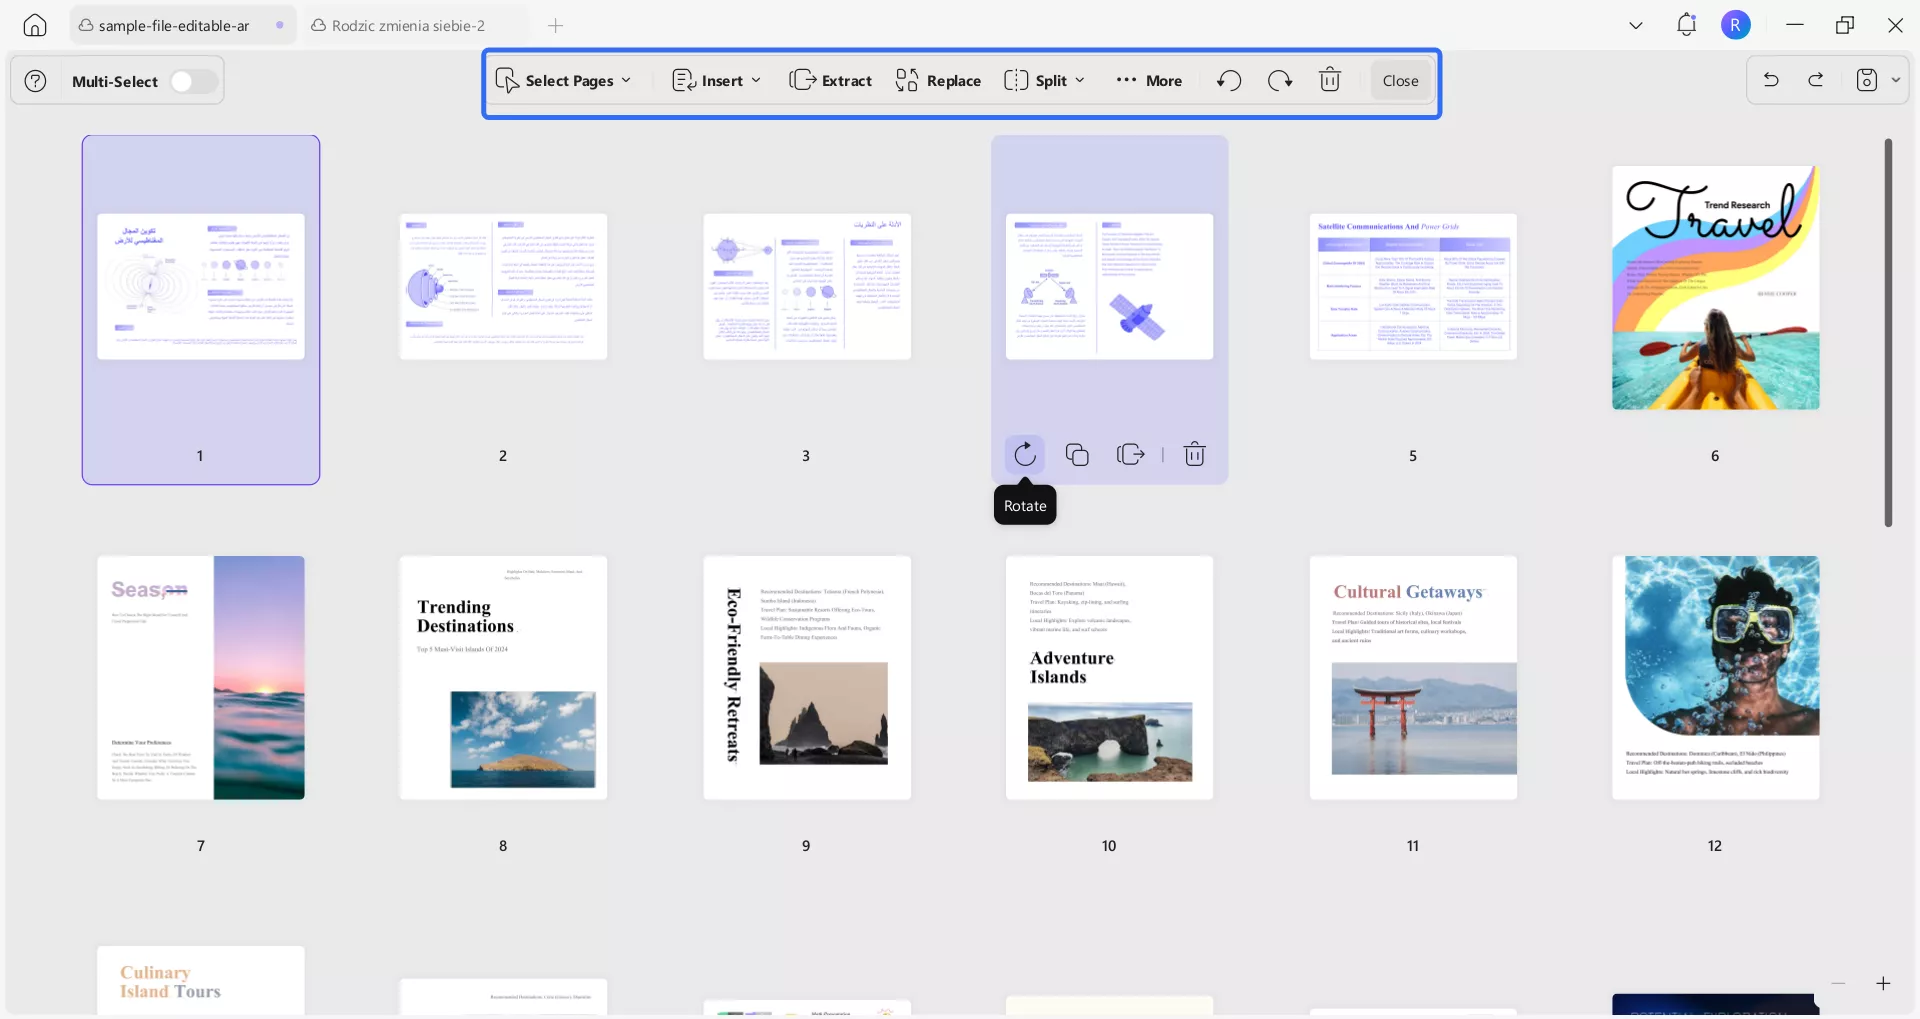This screenshot has height=1019, width=1920.
Task: Click the Extract pages button
Action: tap(830, 81)
